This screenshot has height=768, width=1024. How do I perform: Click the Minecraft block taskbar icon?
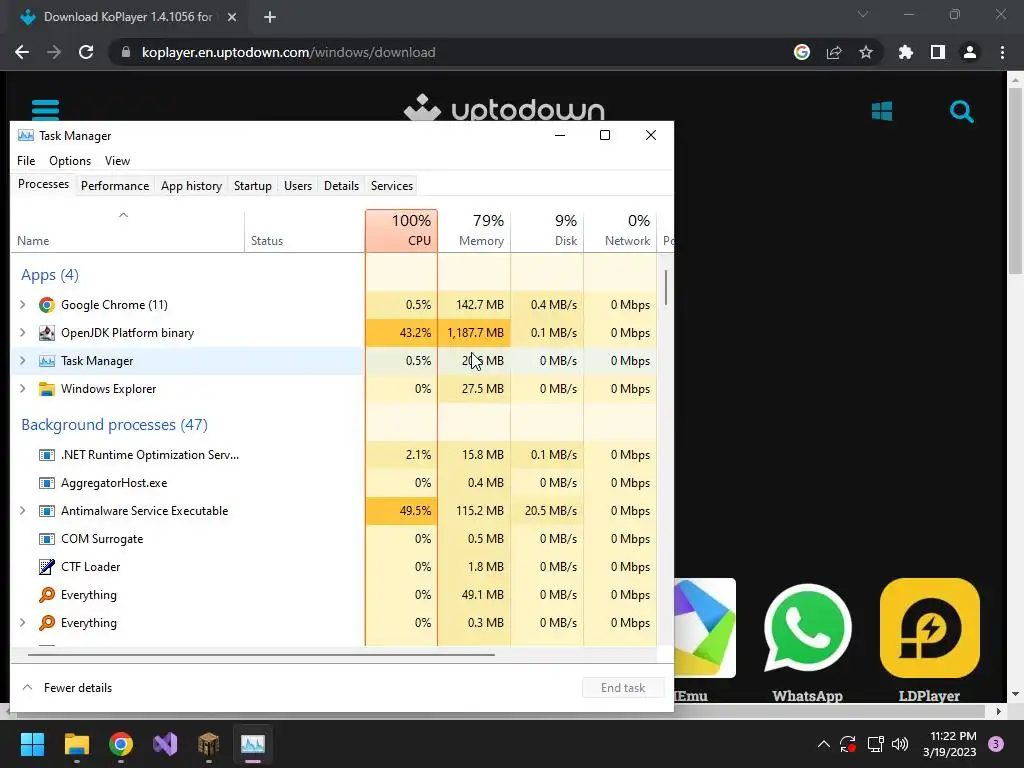point(208,744)
